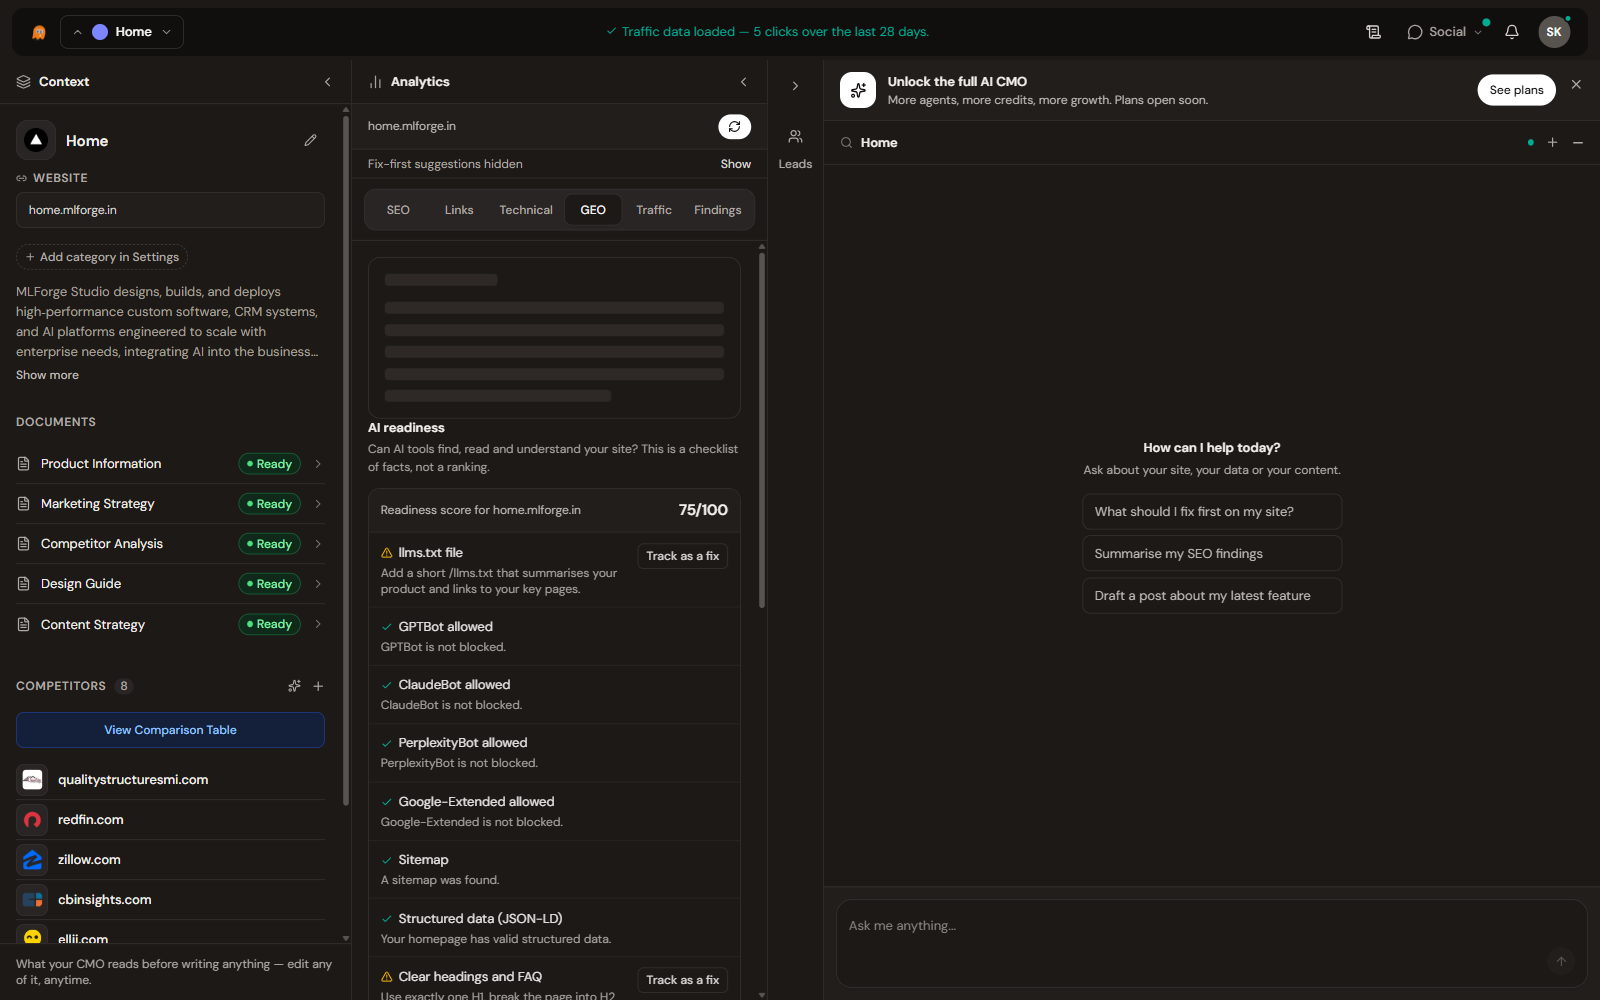
Task: Open the Leads section
Action: (795, 149)
